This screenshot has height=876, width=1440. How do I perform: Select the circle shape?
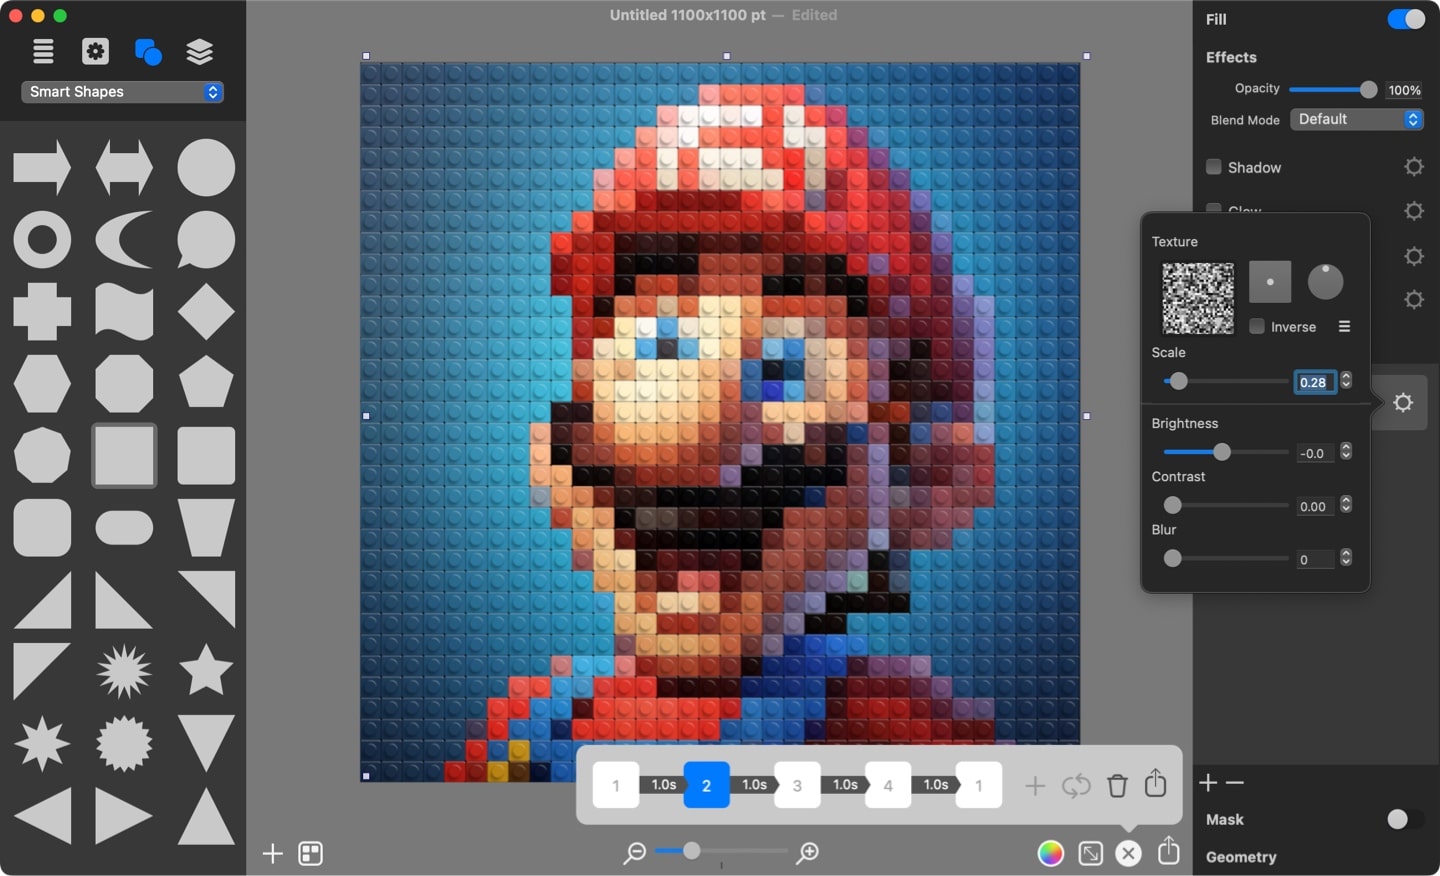point(206,167)
